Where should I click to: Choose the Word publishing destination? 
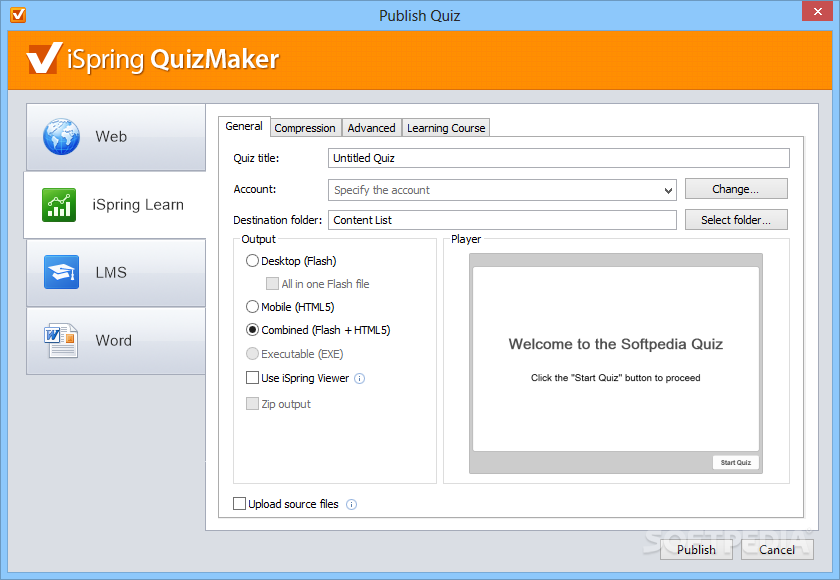pos(116,341)
